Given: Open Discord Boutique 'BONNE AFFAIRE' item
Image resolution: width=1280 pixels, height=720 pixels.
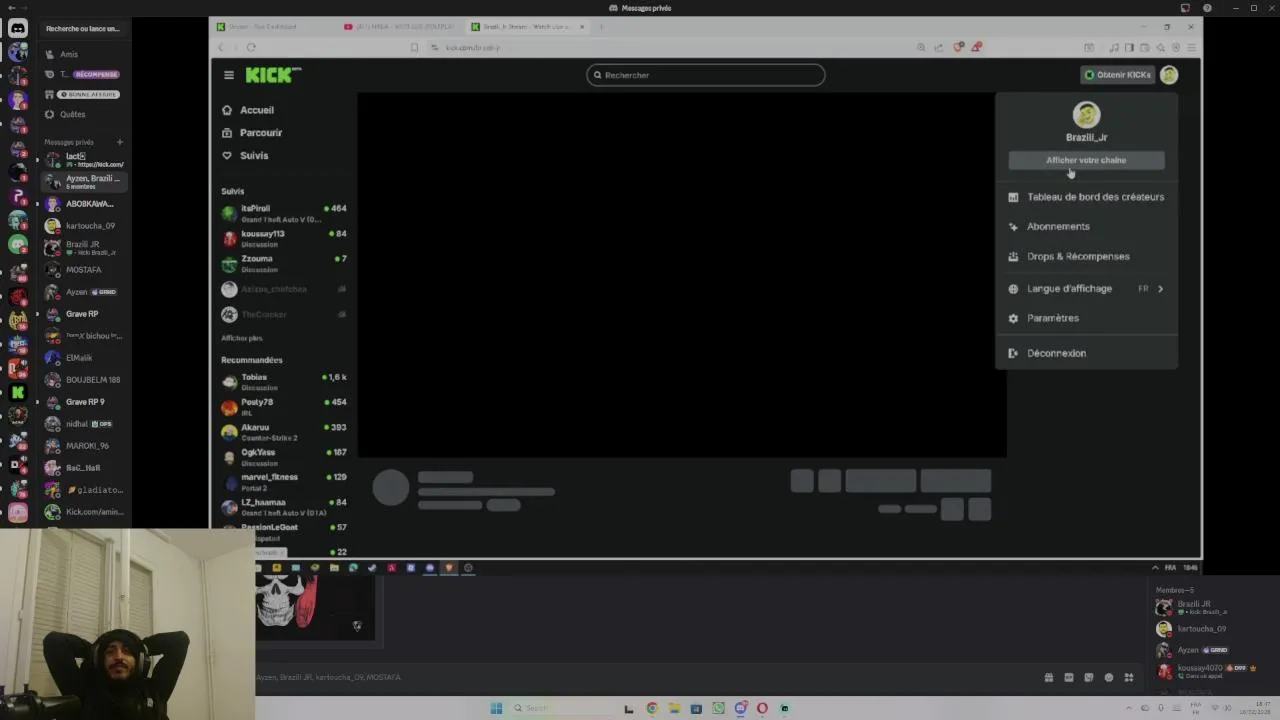Looking at the screenshot, I should click(84, 94).
